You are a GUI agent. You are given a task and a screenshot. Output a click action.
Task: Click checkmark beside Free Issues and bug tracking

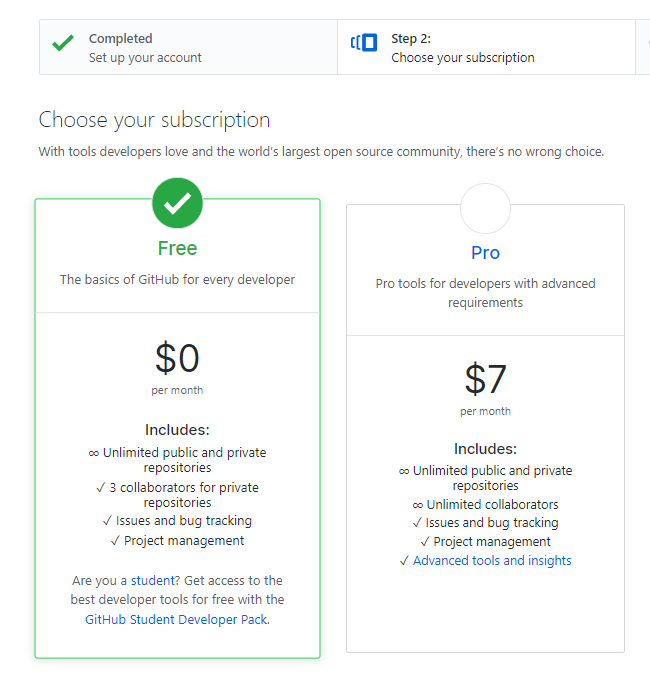point(108,520)
